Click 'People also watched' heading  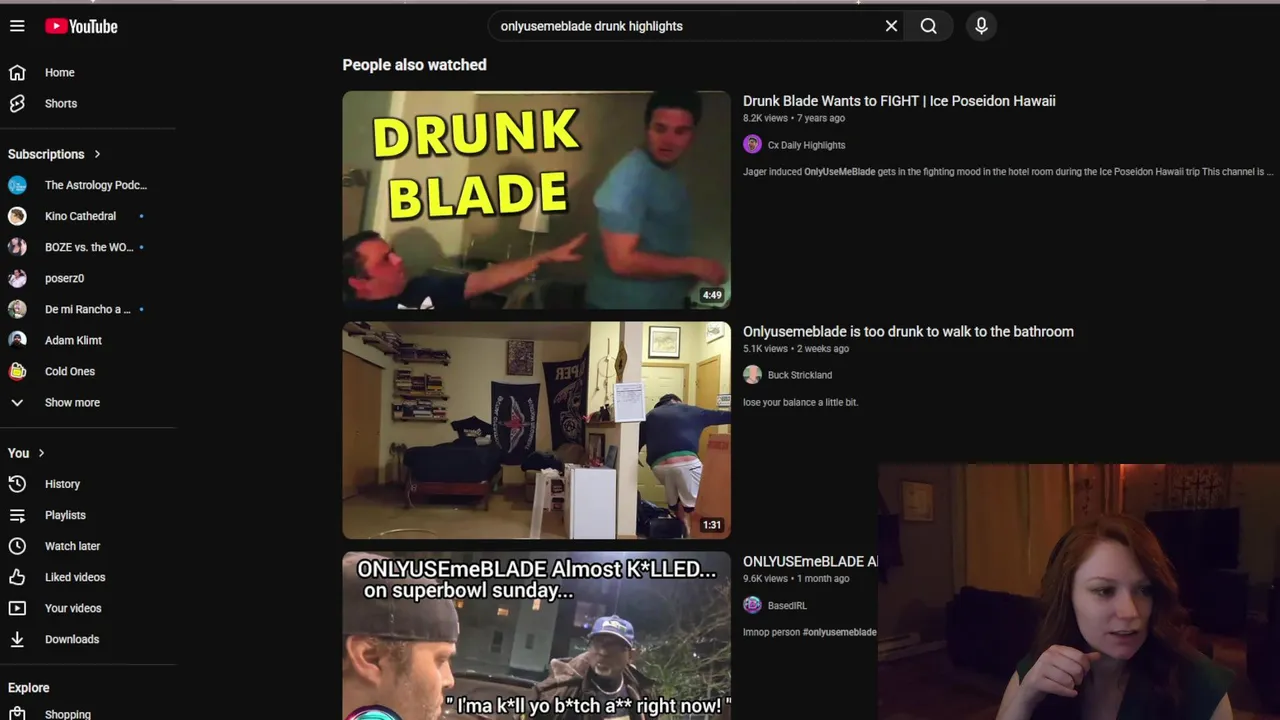414,65
